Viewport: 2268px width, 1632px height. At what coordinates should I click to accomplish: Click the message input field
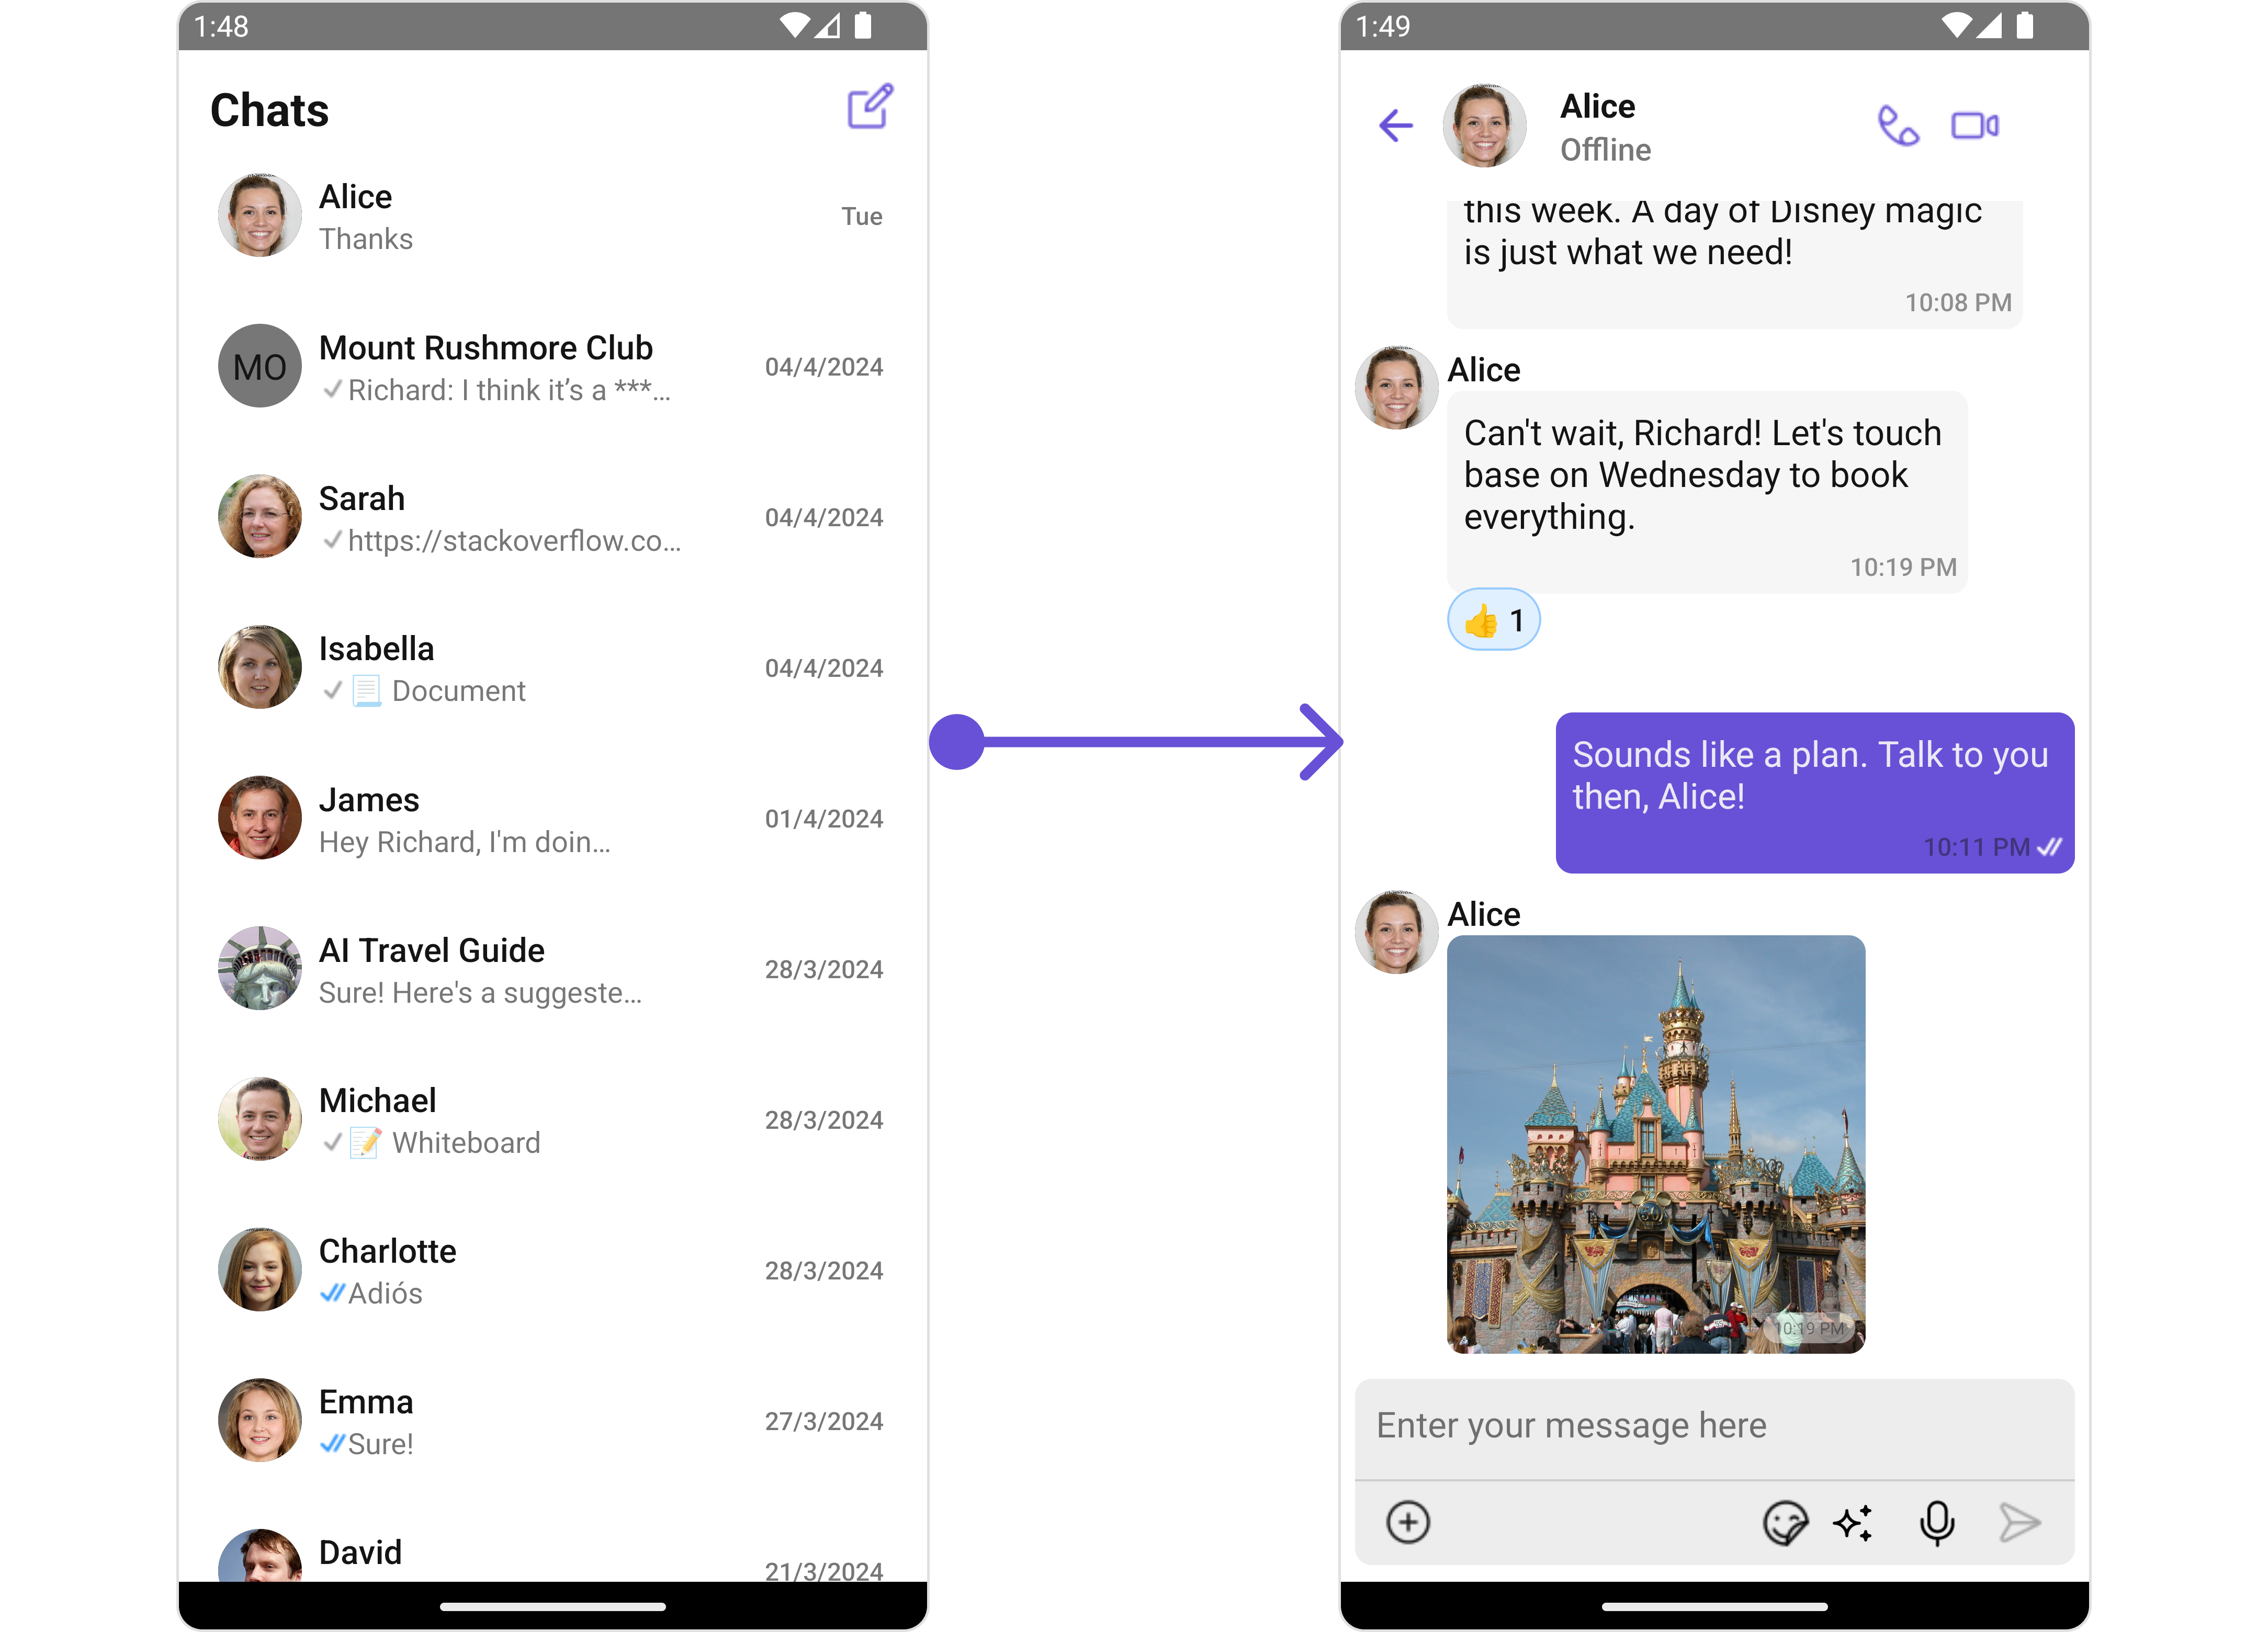coord(1713,1426)
